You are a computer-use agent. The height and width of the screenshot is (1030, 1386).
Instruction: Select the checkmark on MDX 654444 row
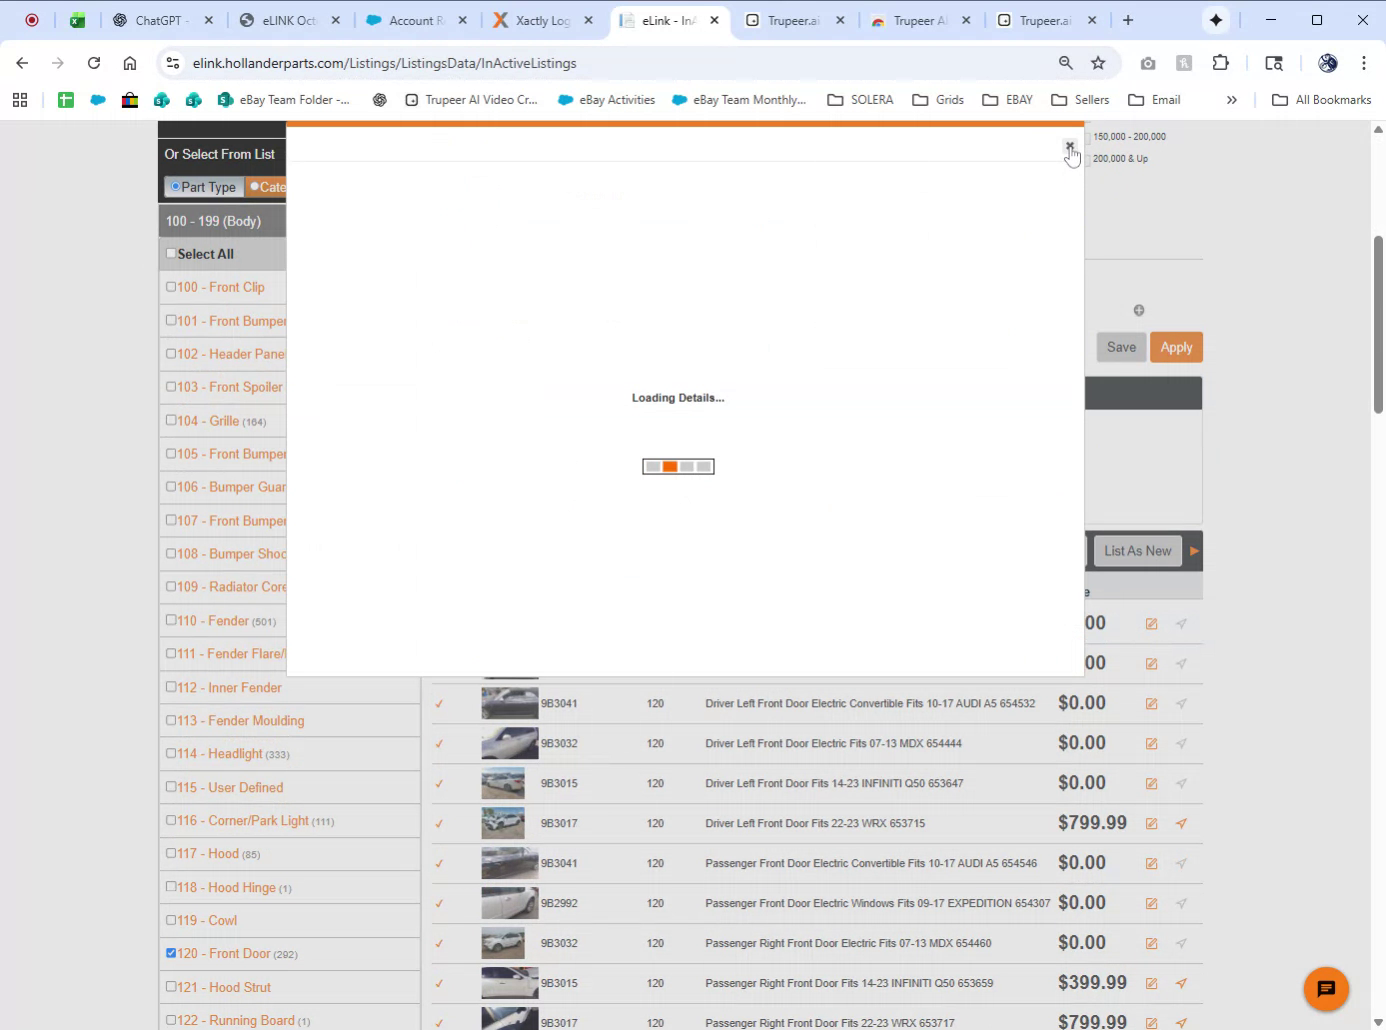pos(439,743)
